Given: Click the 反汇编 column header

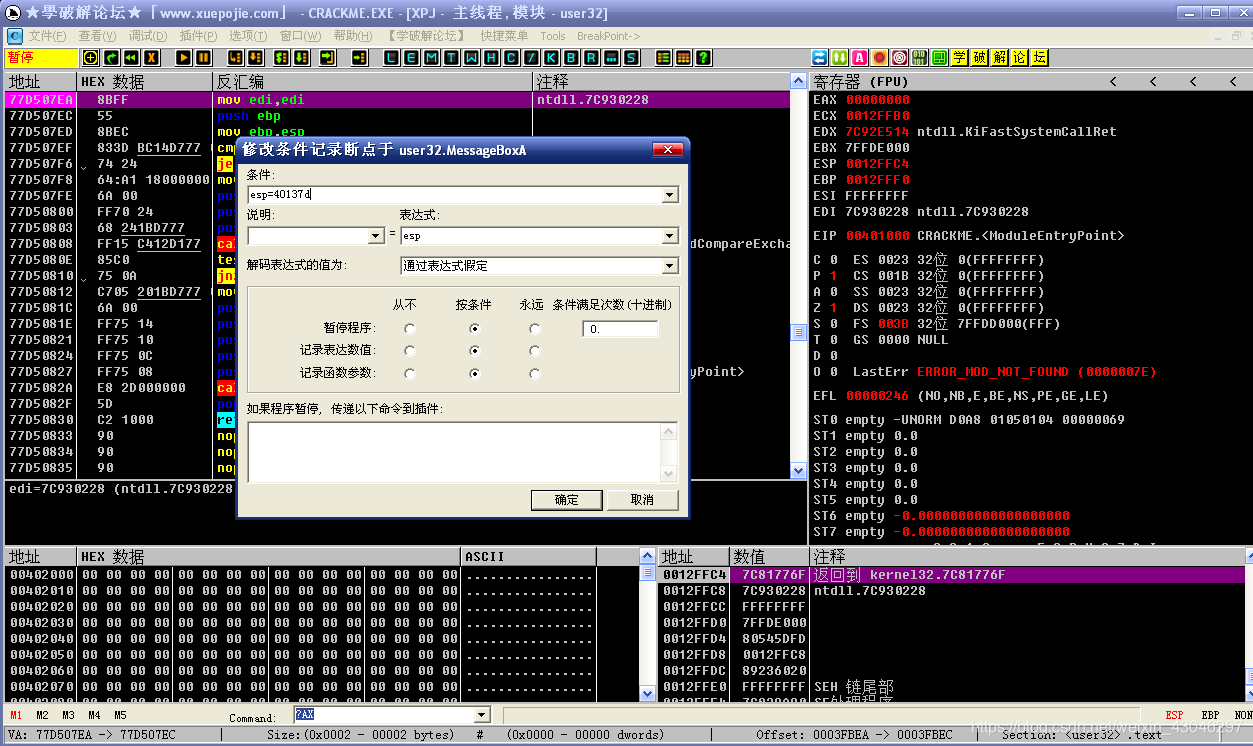Looking at the screenshot, I should [x=372, y=81].
